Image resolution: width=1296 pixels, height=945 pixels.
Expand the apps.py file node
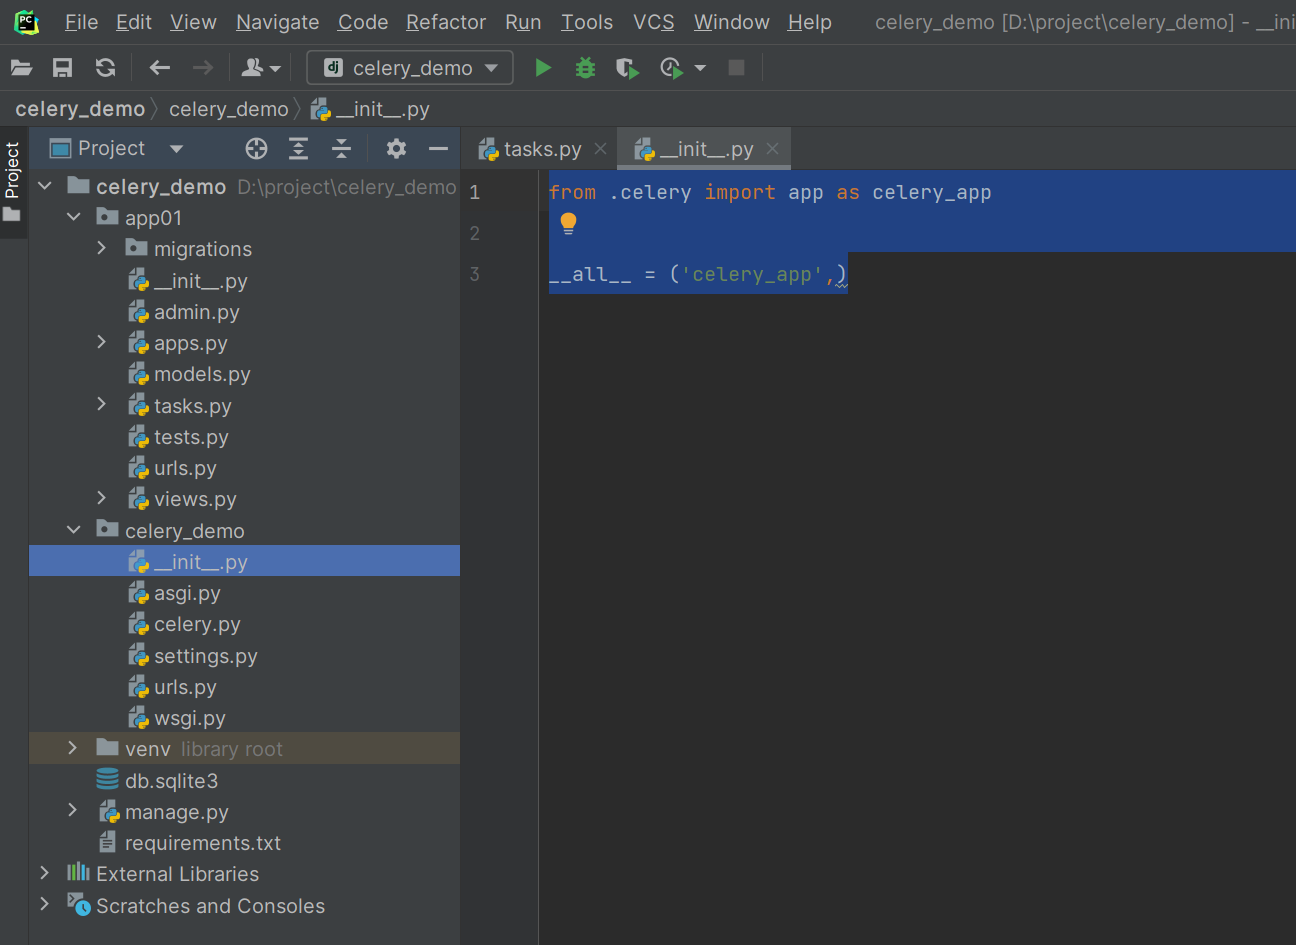click(101, 342)
